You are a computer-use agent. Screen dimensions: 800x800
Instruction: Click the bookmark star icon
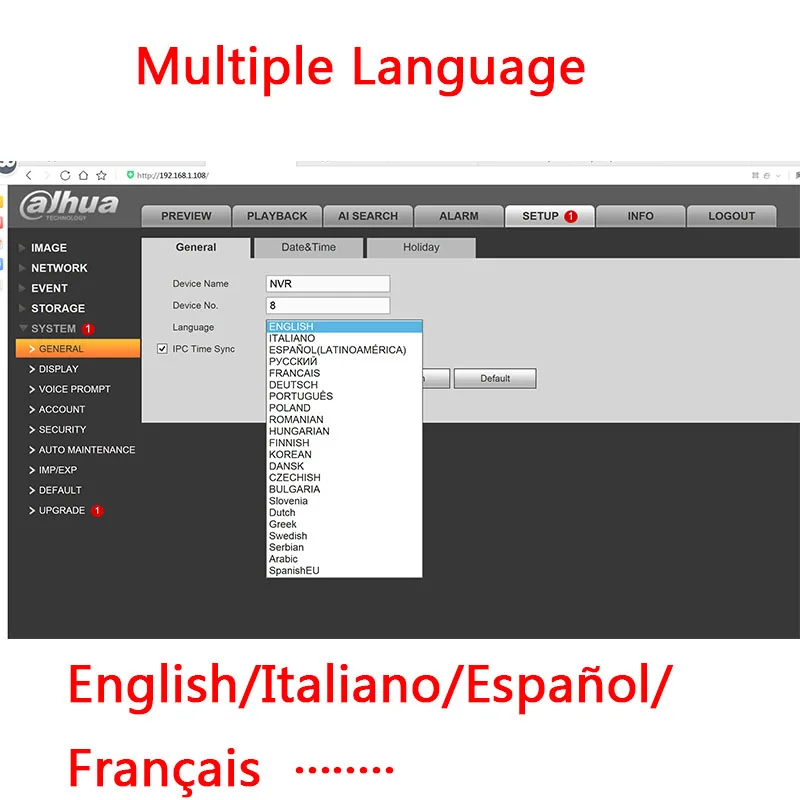pyautogui.click(x=102, y=176)
